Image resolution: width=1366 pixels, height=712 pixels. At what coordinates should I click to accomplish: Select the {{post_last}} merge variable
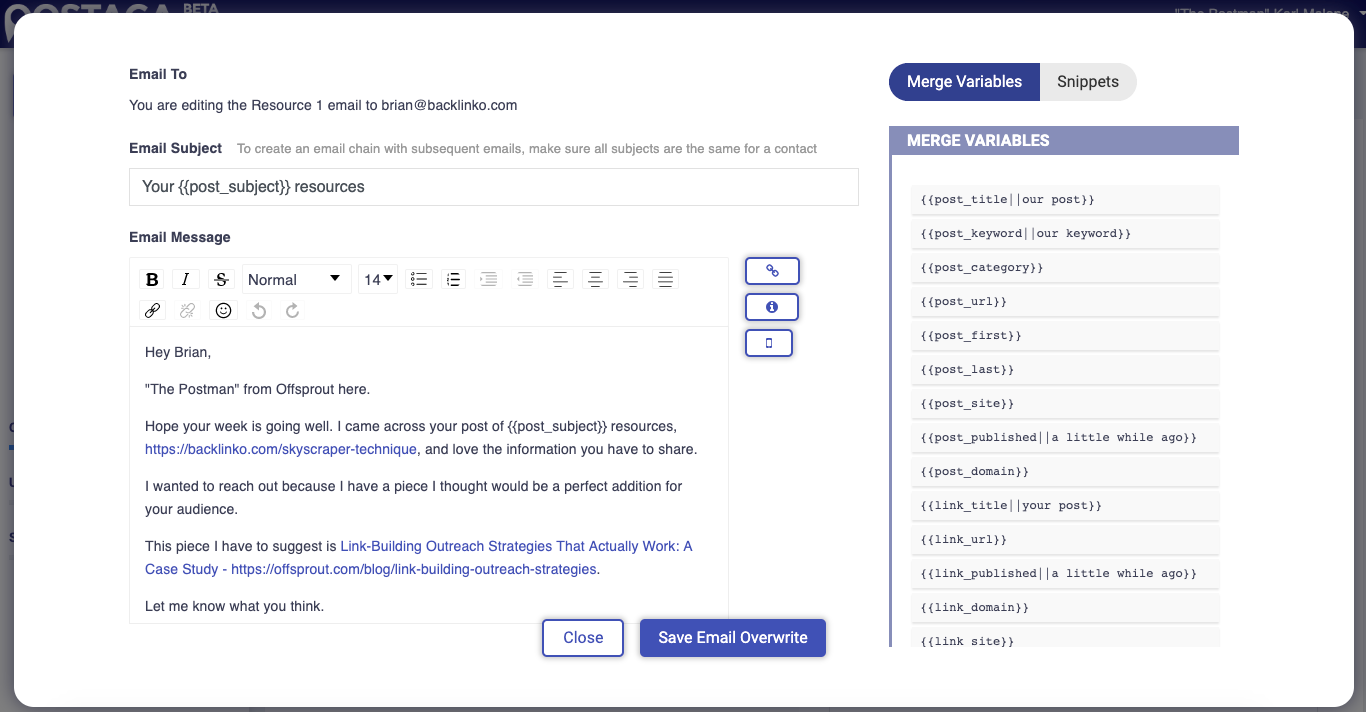[1065, 370]
